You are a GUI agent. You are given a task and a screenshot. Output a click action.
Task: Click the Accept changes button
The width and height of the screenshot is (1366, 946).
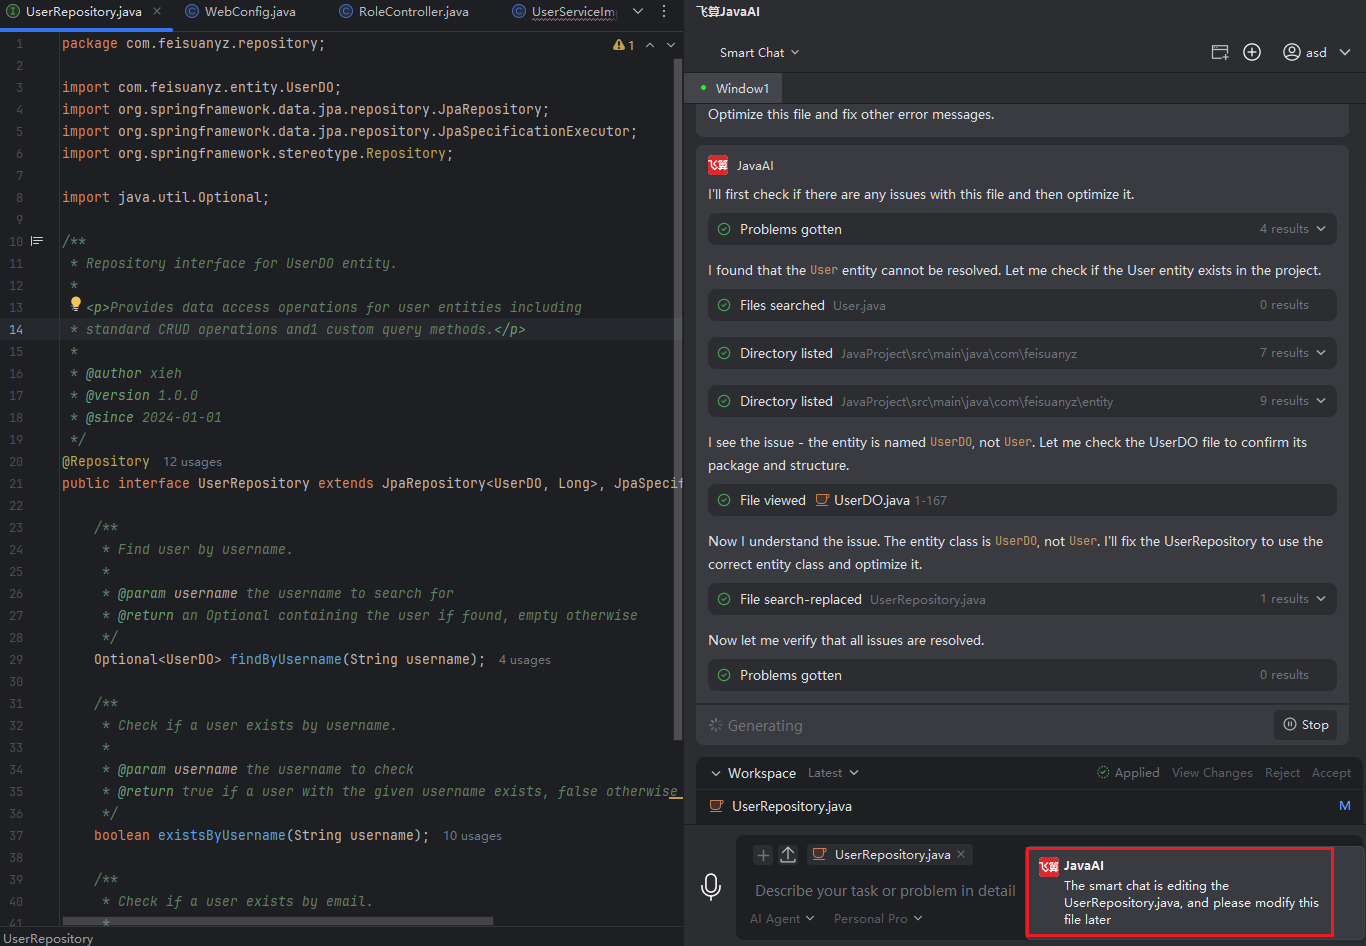1331,773
